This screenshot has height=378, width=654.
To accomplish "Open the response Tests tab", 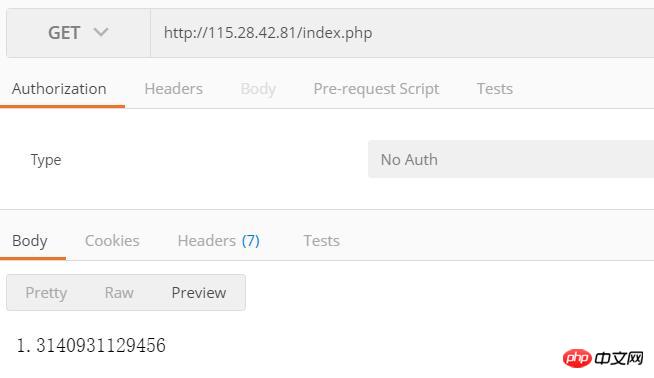I will (322, 241).
